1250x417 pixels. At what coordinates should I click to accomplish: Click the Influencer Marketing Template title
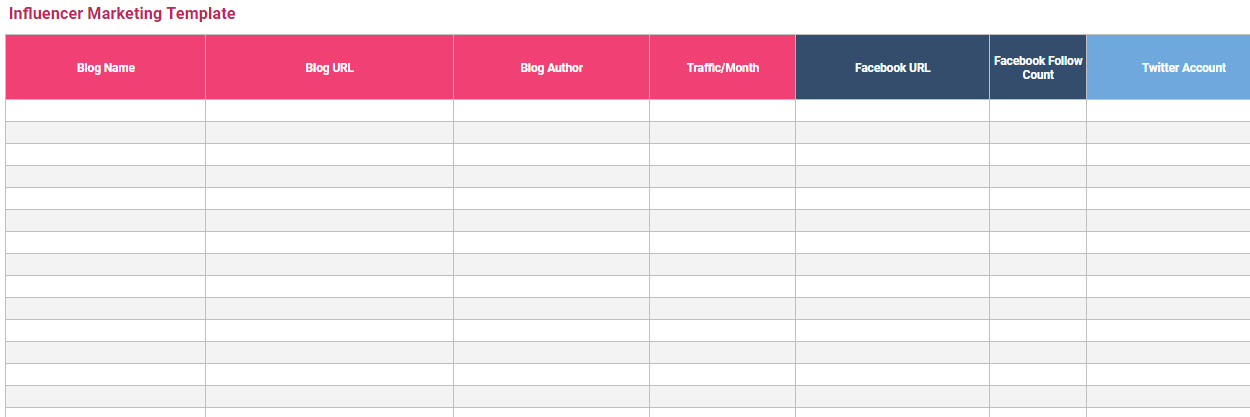[122, 14]
